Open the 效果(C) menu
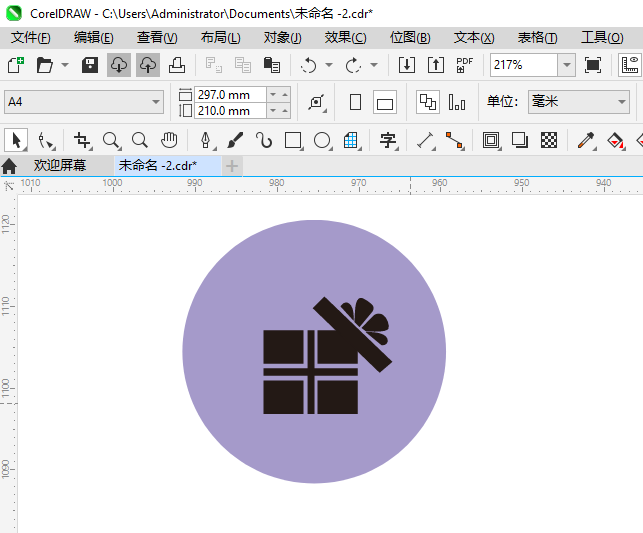 click(346, 38)
